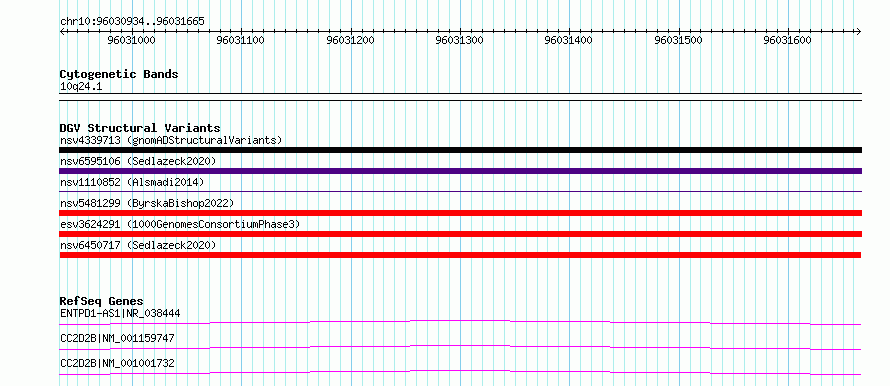The width and height of the screenshot is (890, 386).
Task: Click ruler position 96031500
Action: (679, 40)
